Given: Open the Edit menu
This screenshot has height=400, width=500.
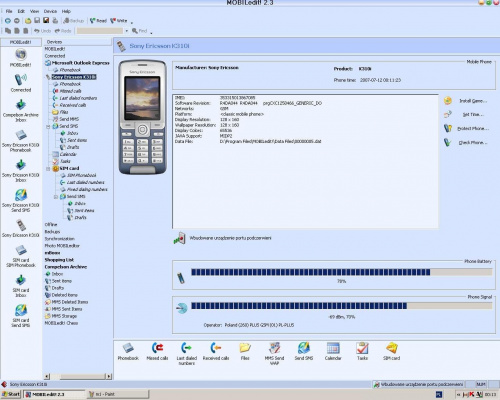Looking at the screenshot, I should tap(21, 11).
